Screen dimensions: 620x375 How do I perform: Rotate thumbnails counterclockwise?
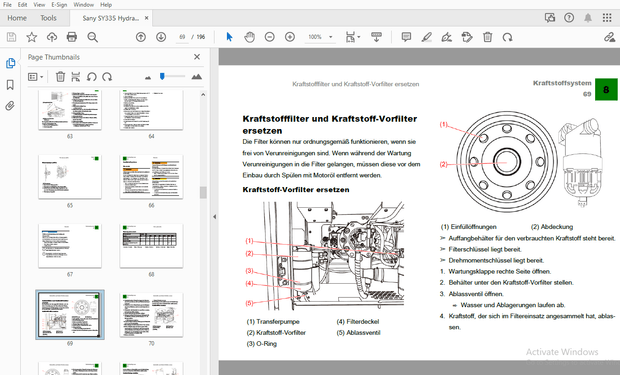click(x=92, y=77)
